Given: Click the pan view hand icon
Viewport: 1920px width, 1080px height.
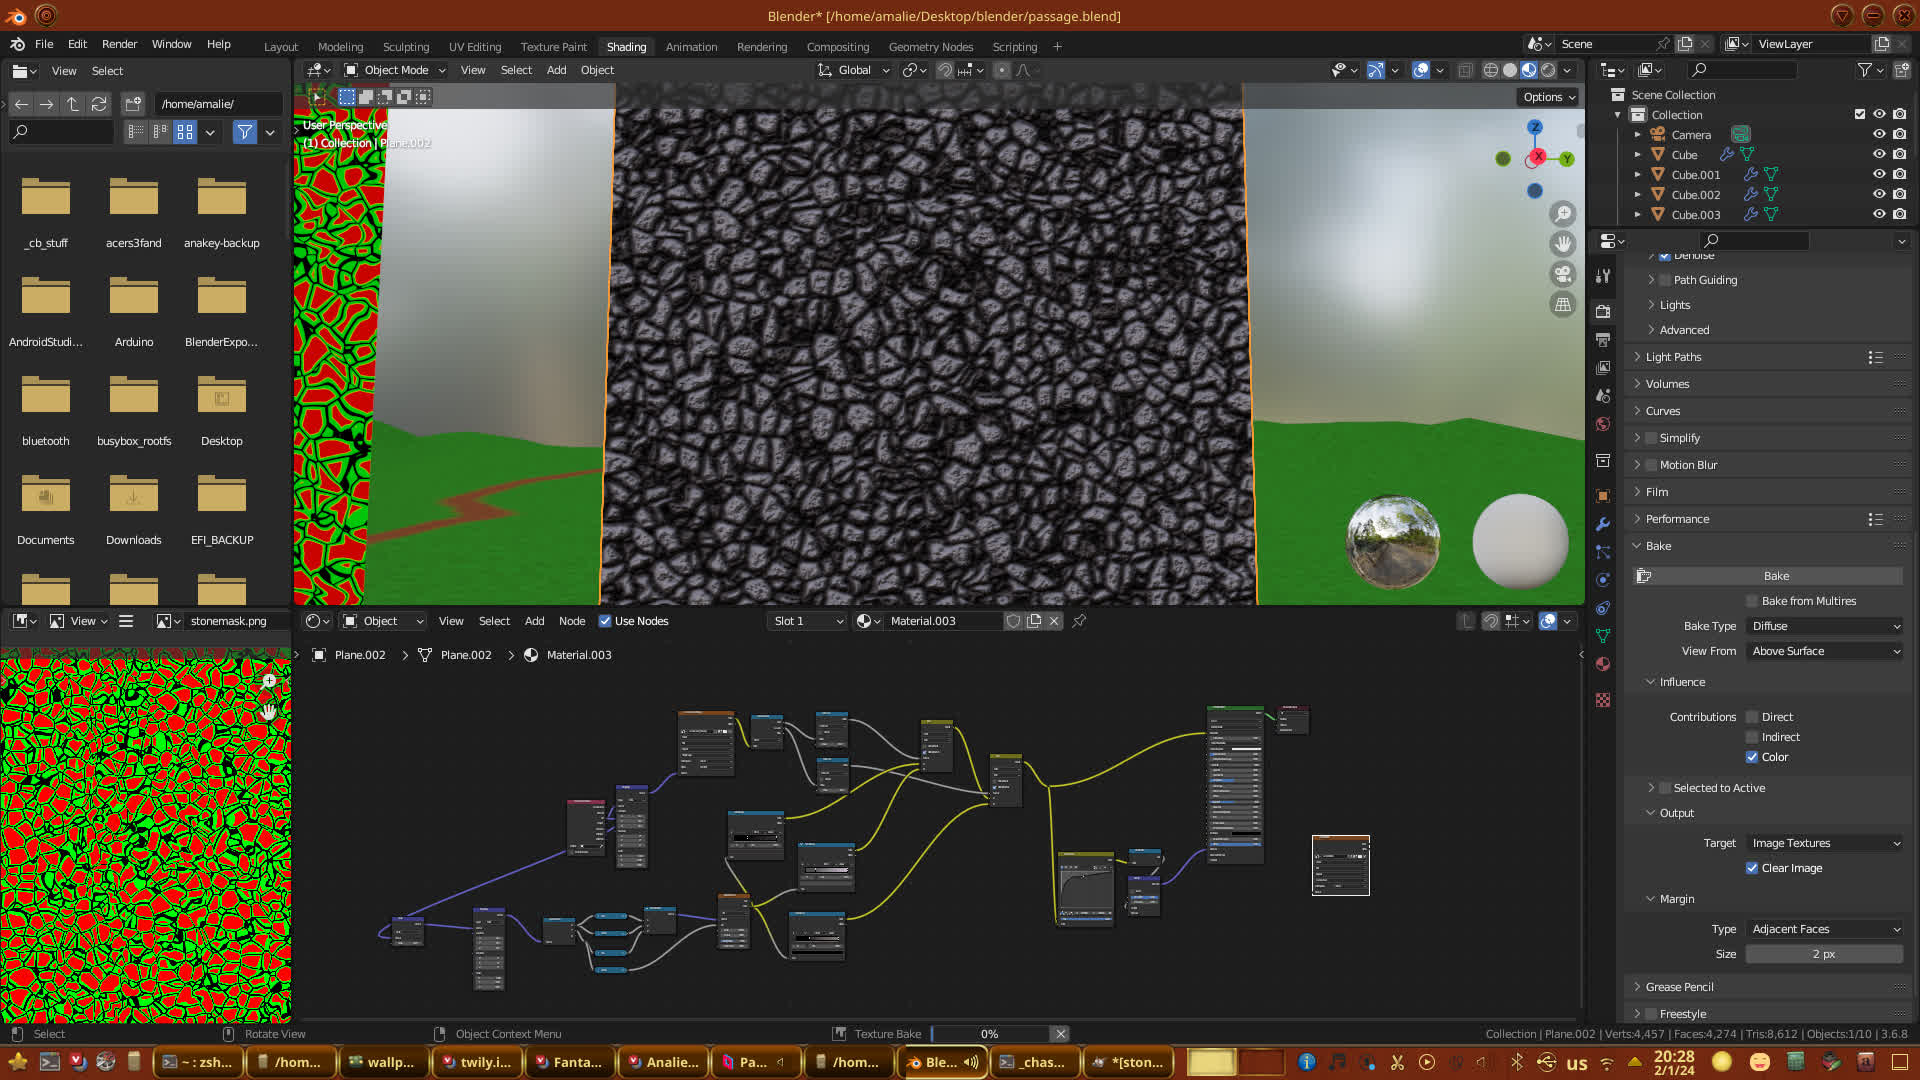Looking at the screenshot, I should click(1562, 244).
